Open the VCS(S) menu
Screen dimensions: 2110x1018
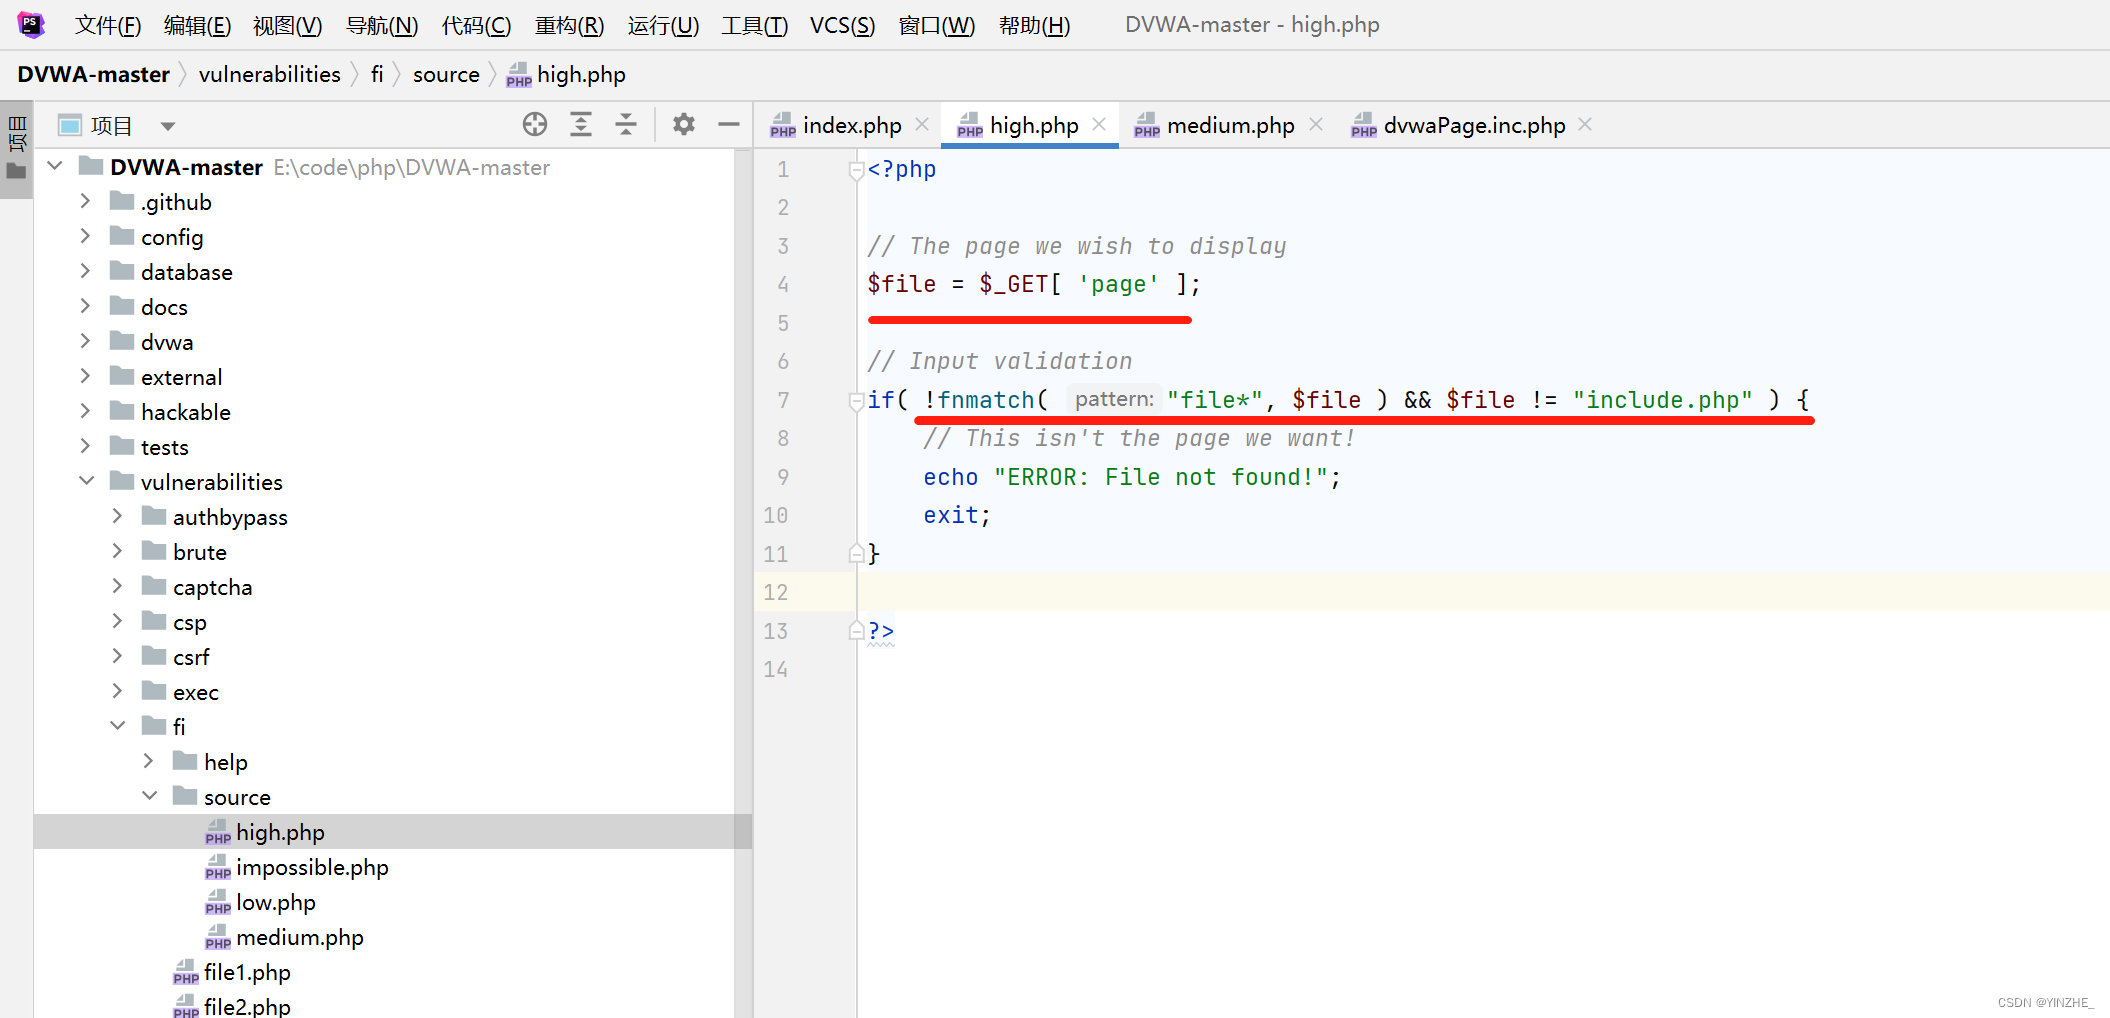point(842,25)
